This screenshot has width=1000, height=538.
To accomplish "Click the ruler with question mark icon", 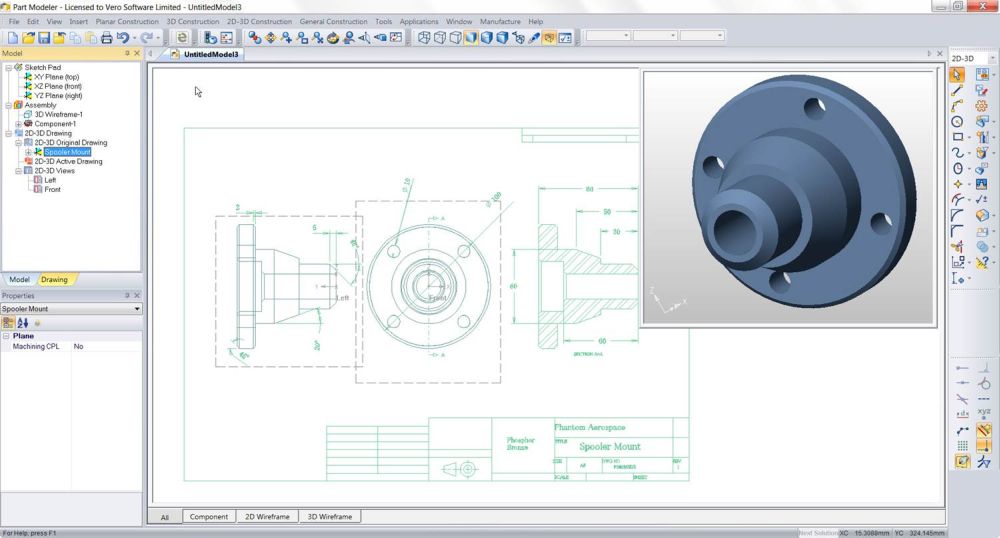I will pyautogui.click(x=983, y=261).
